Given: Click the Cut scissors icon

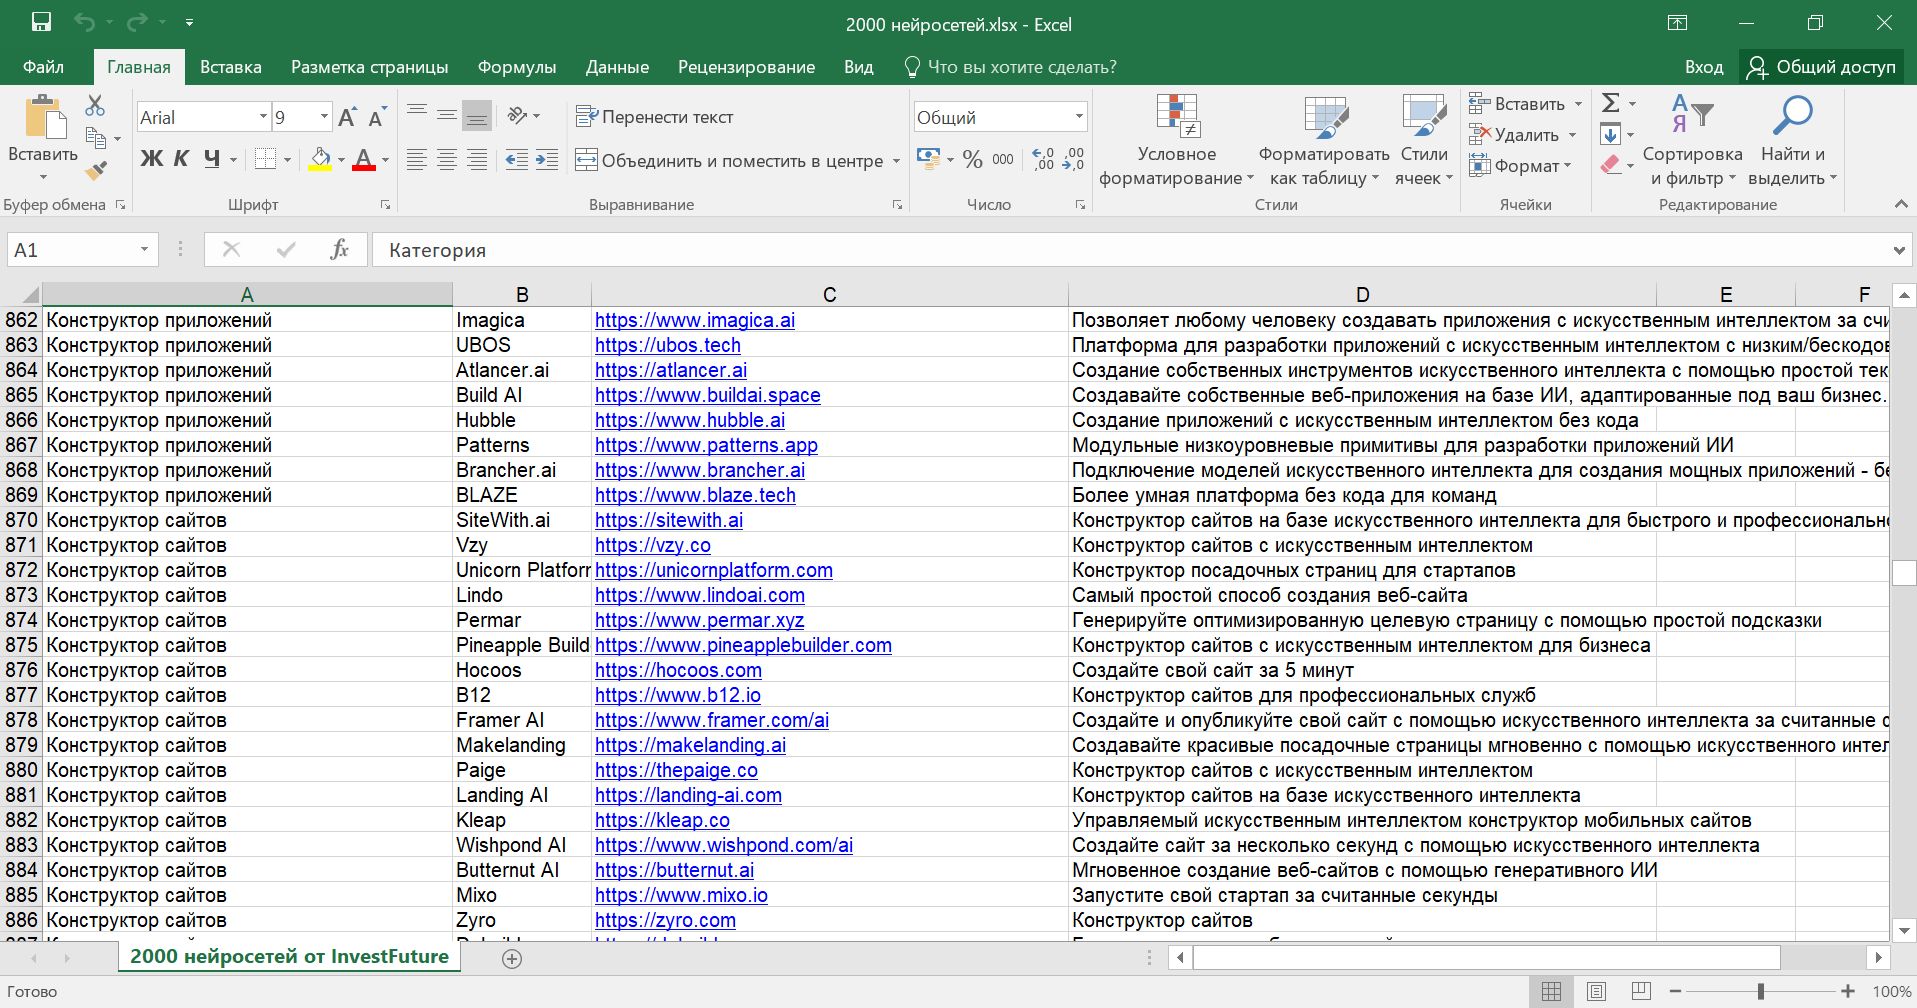Looking at the screenshot, I should pos(95,105).
